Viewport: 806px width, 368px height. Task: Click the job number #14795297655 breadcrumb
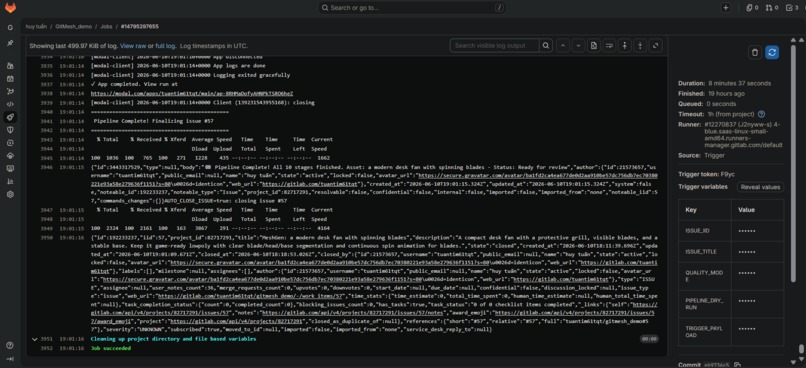coord(140,26)
